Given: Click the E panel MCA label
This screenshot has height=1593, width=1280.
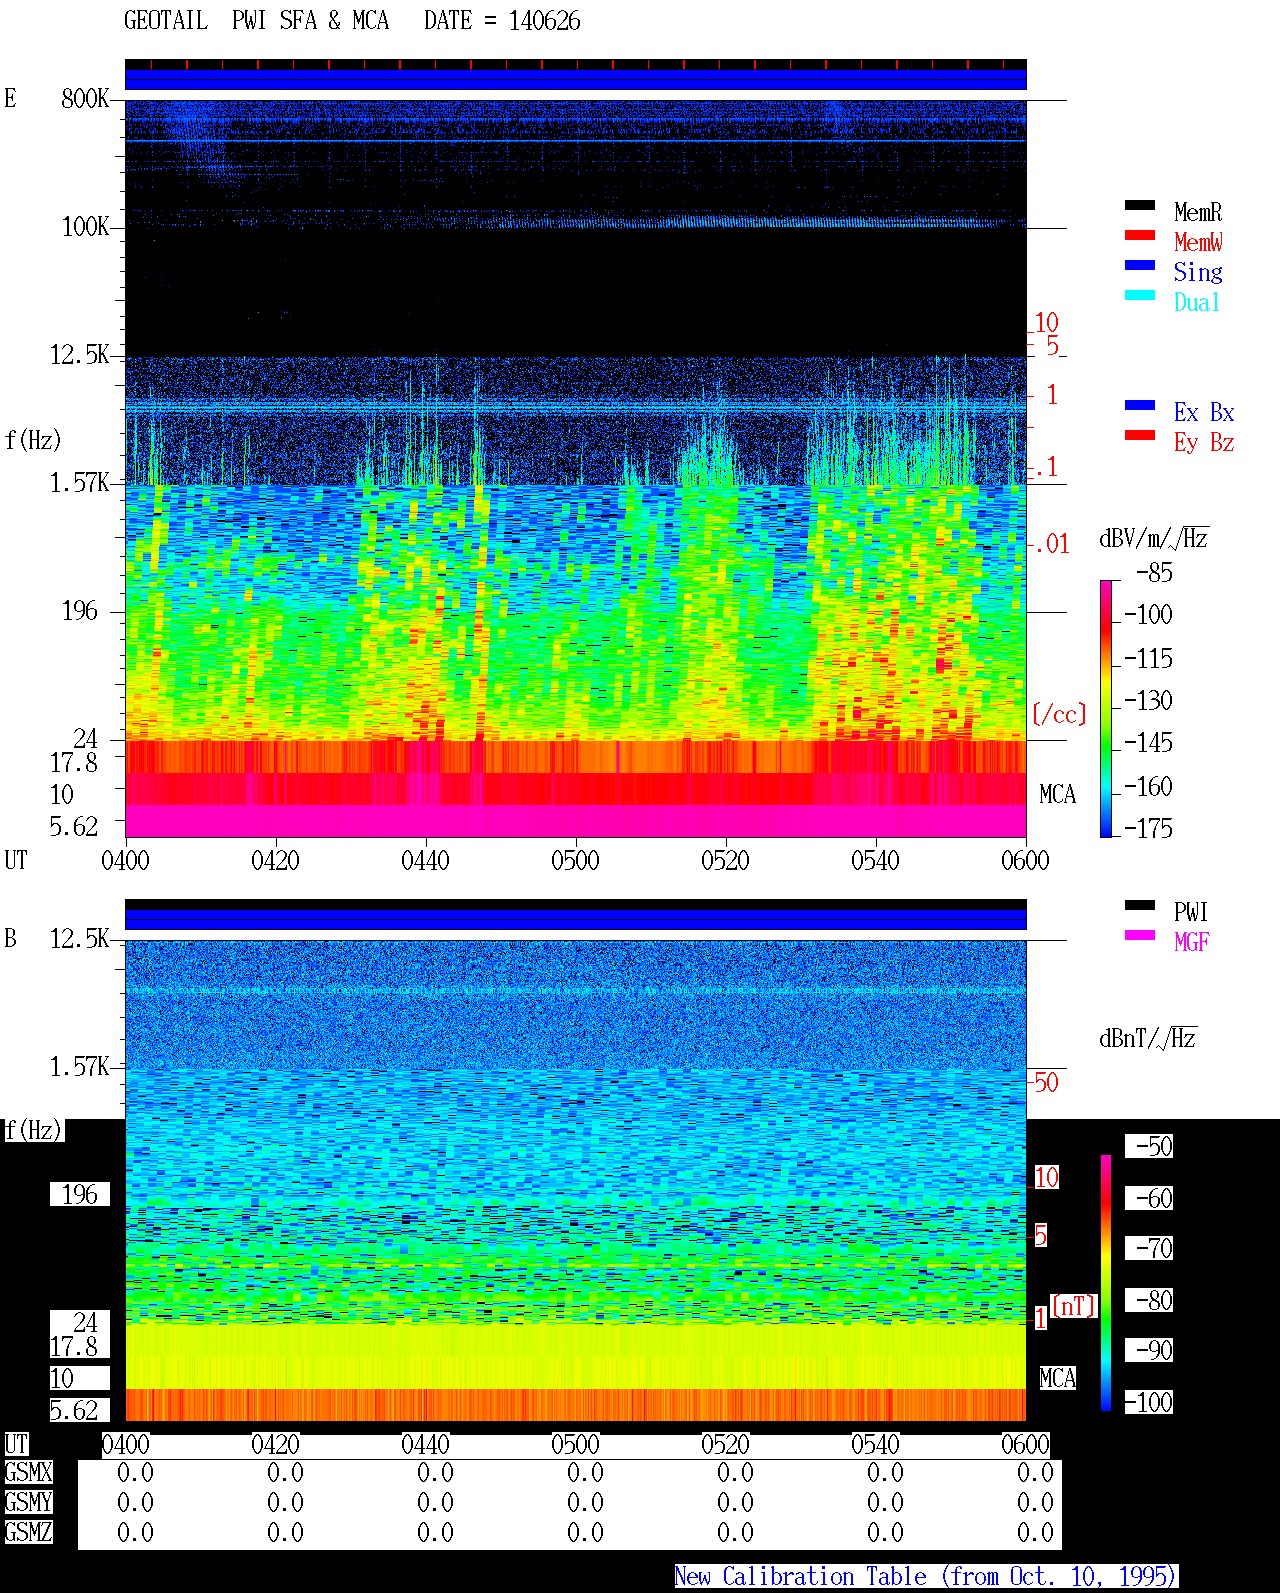Looking at the screenshot, I should pos(1057,795).
